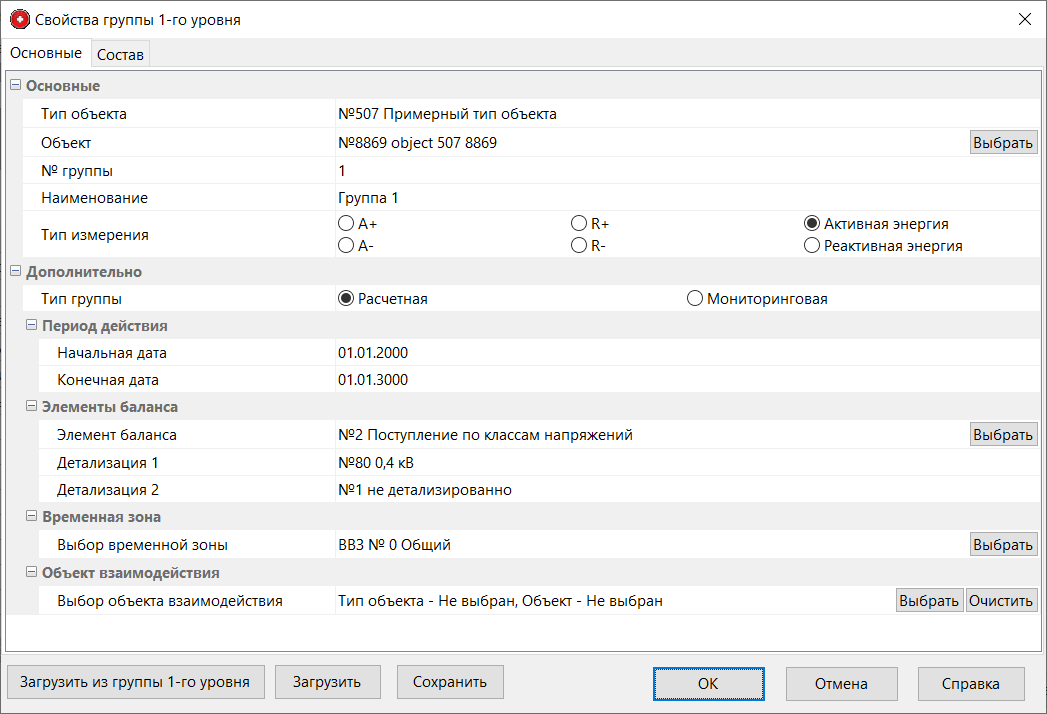Collapse the Период действия group

[x=32, y=326]
